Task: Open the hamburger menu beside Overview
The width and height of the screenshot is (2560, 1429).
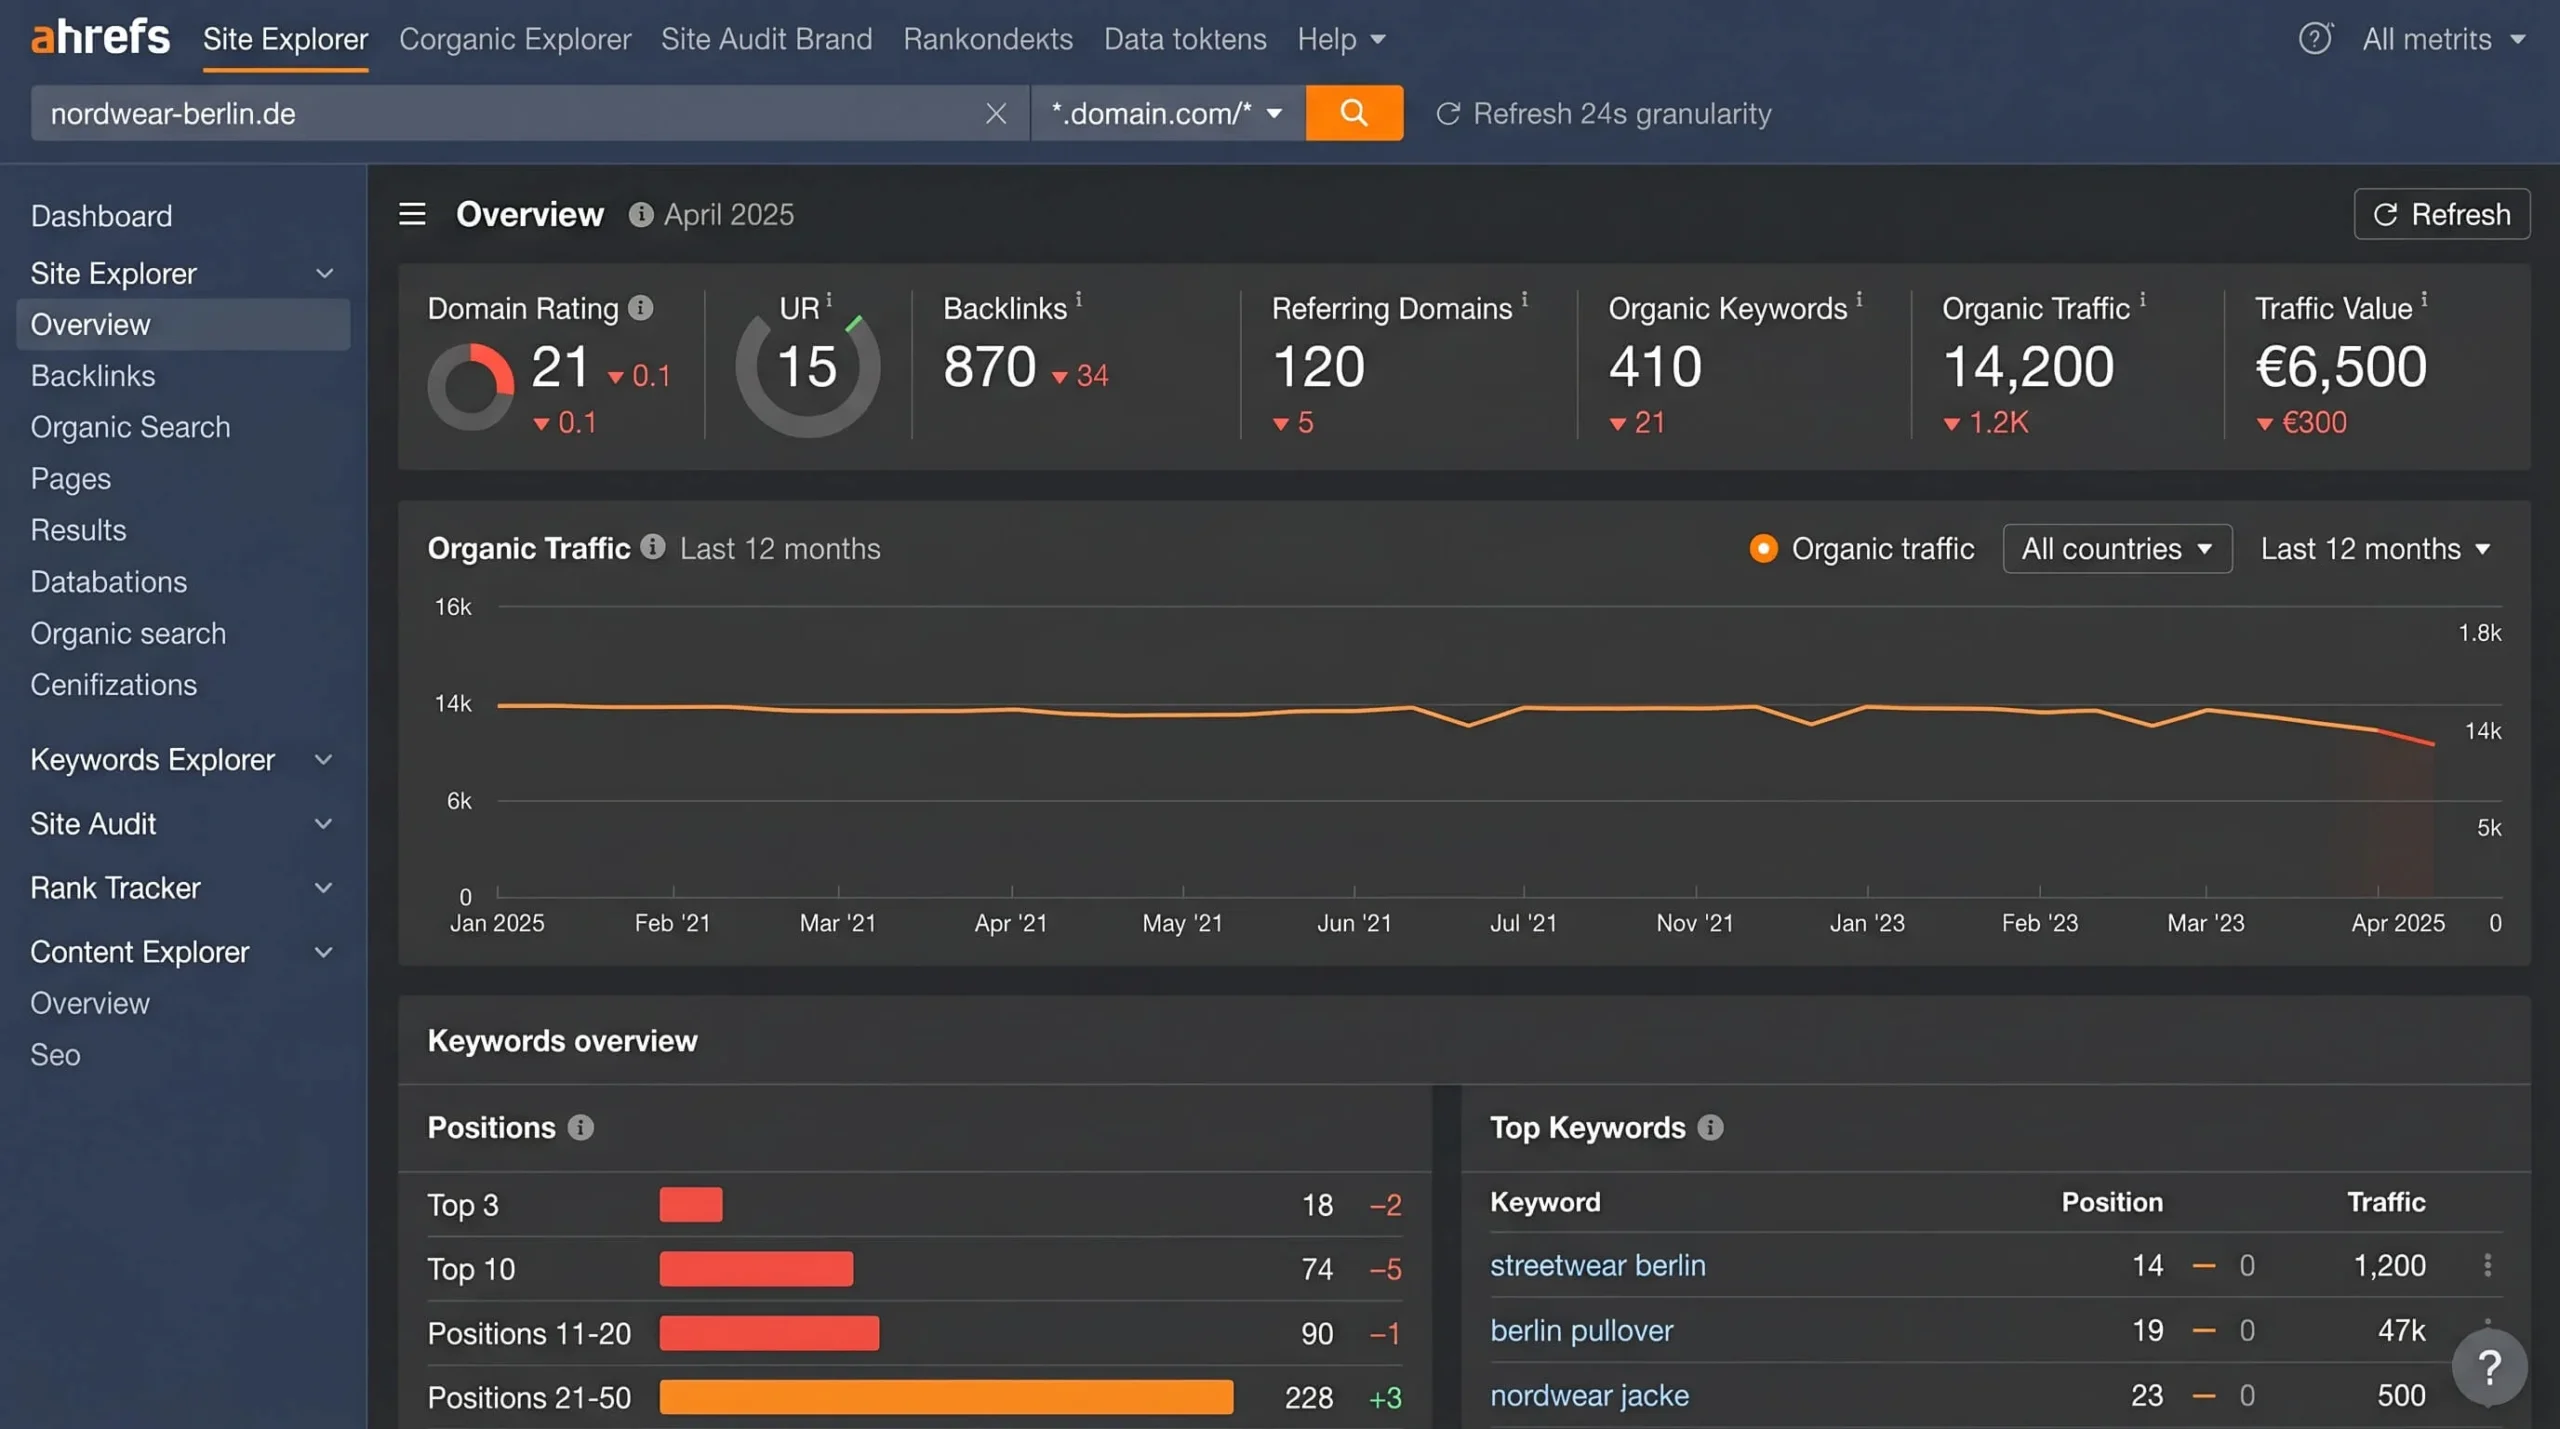Action: coord(412,214)
